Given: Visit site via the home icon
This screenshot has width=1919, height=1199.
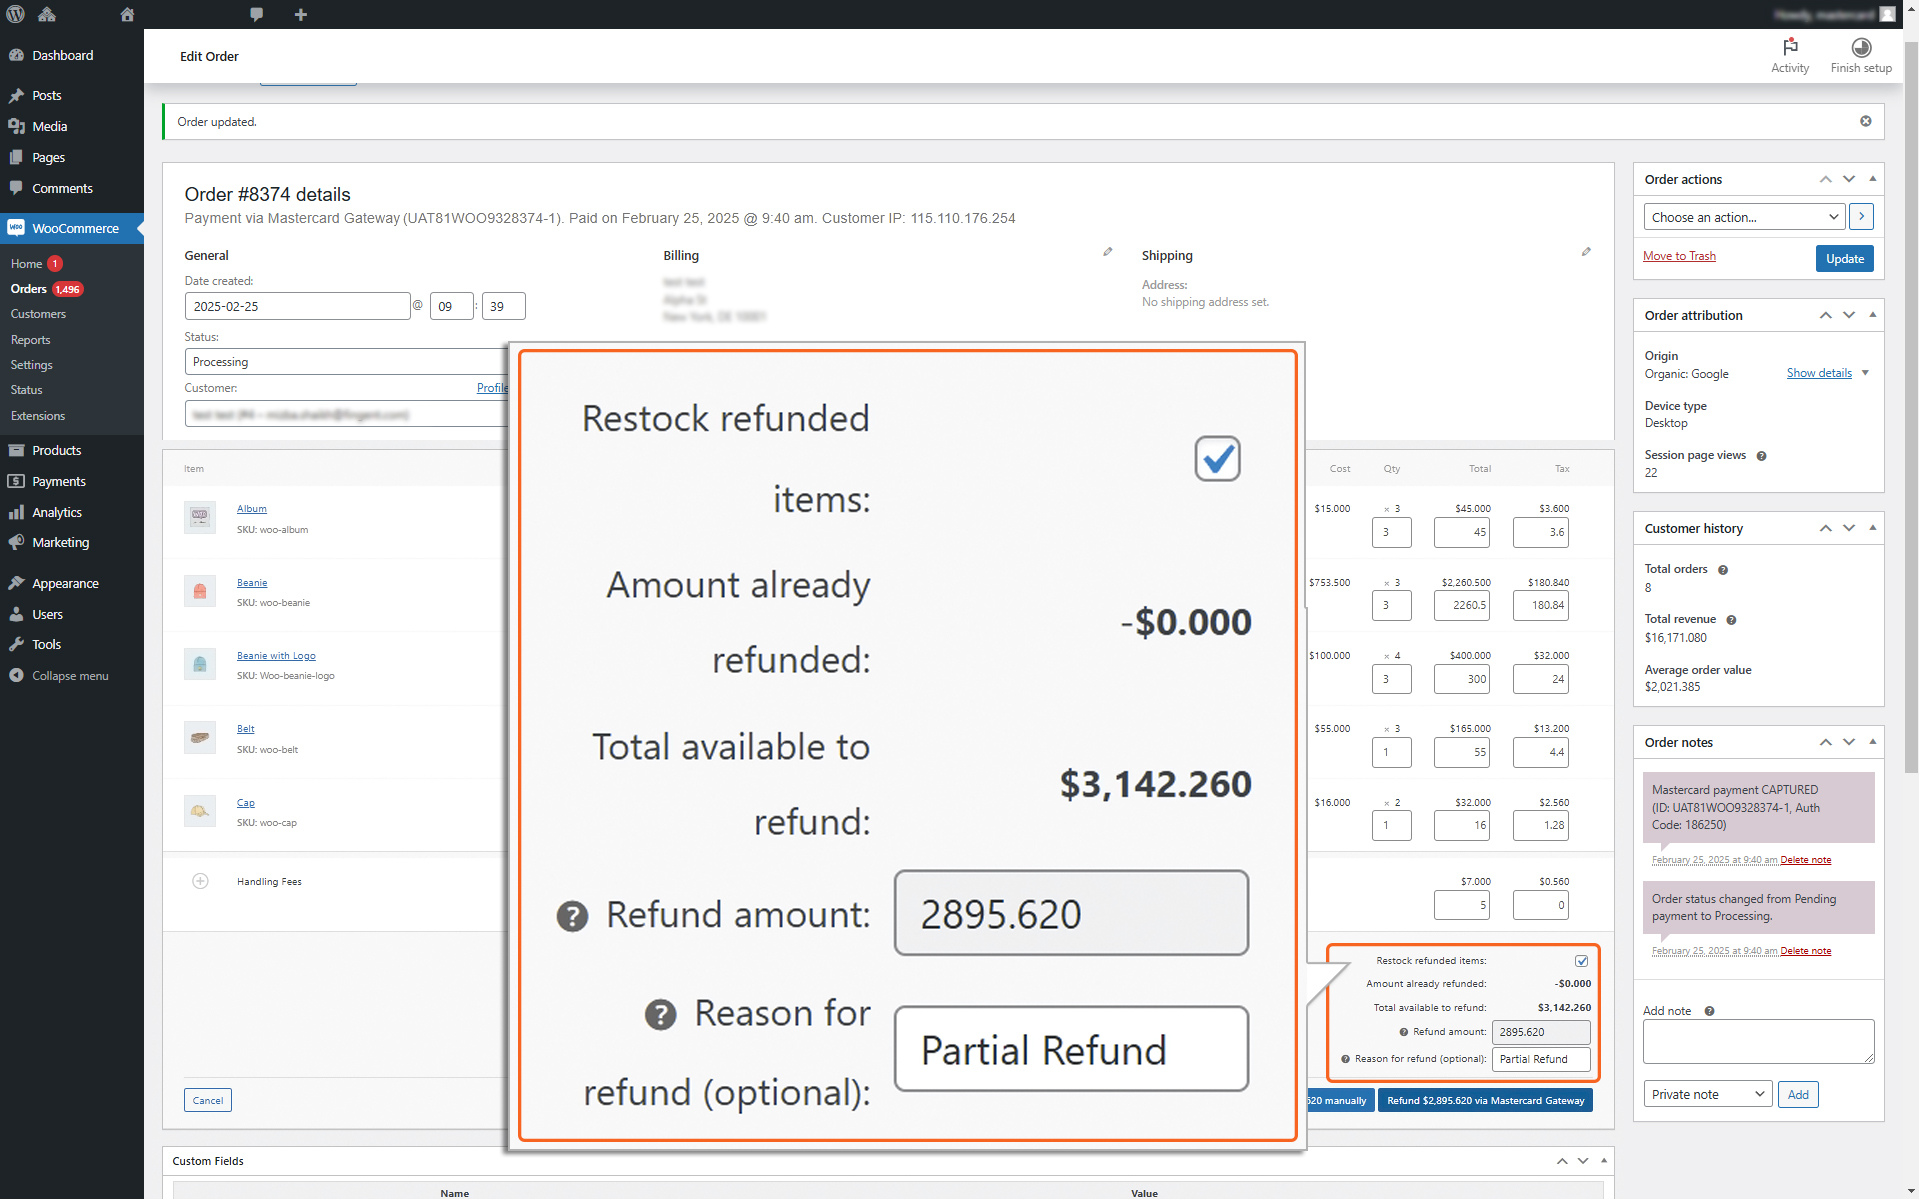Looking at the screenshot, I should [127, 14].
